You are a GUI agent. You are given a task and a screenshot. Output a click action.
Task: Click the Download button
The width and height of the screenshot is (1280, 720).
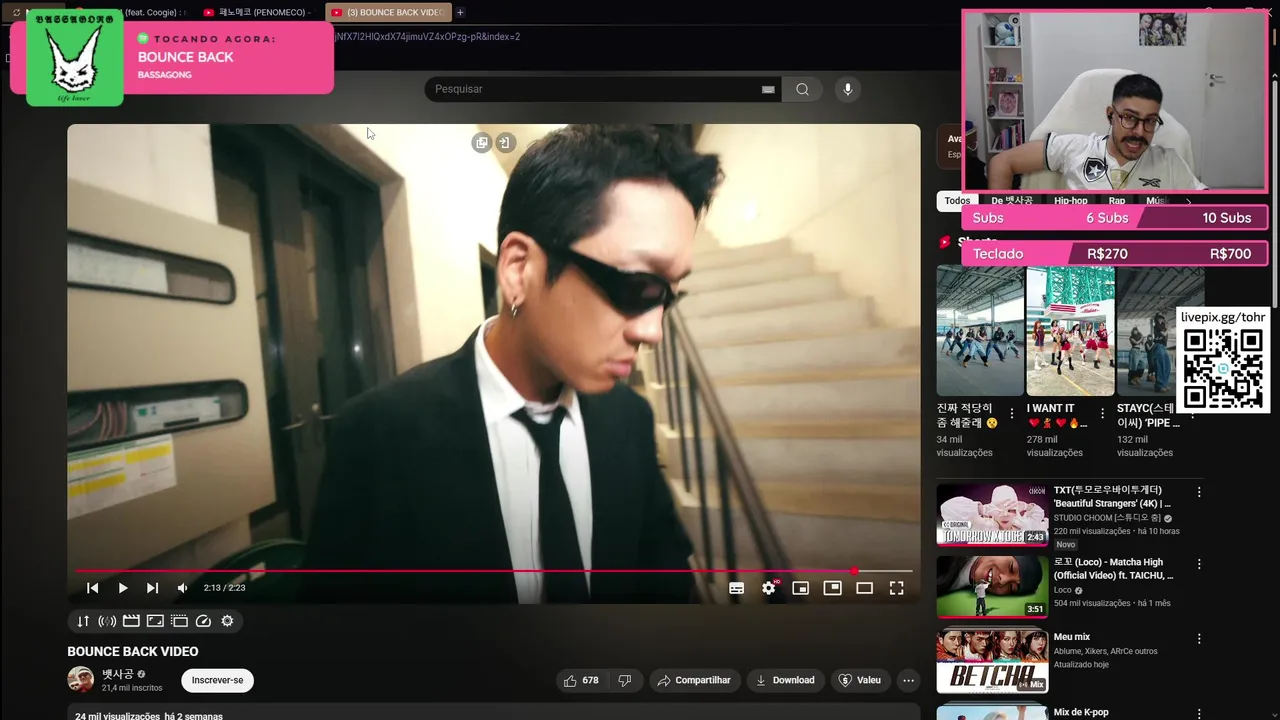pyautogui.click(x=785, y=680)
